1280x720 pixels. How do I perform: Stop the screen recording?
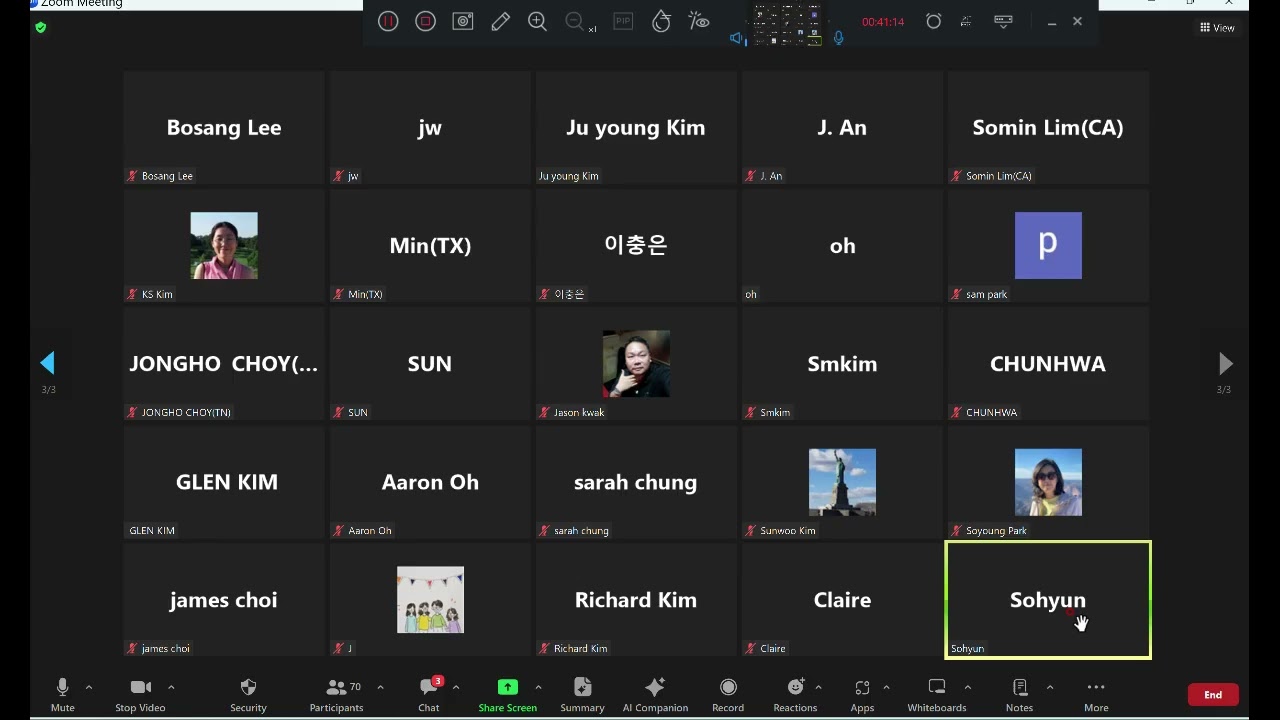[x=425, y=21]
